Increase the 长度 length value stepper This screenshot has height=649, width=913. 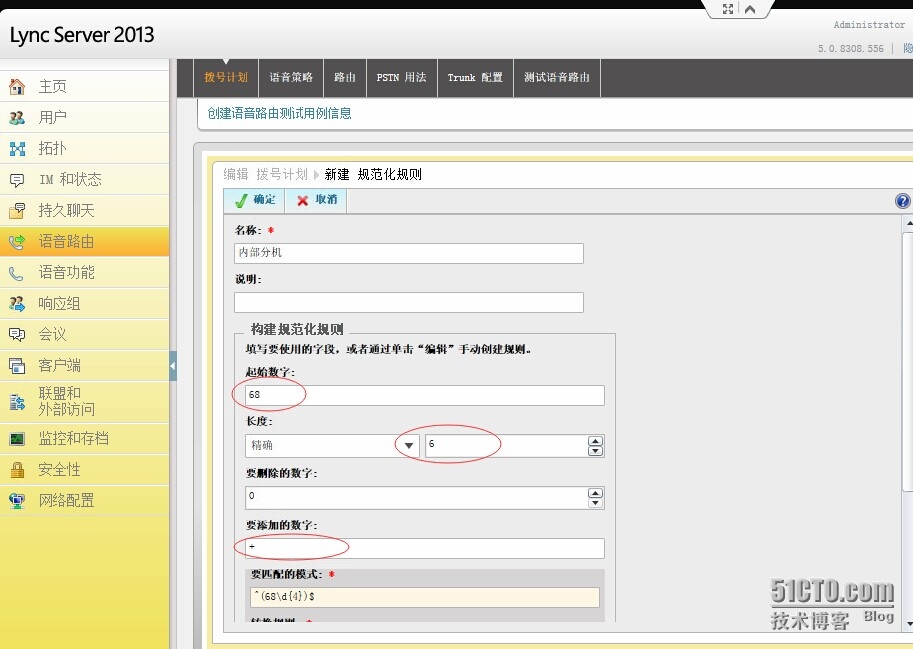pyautogui.click(x=595, y=441)
